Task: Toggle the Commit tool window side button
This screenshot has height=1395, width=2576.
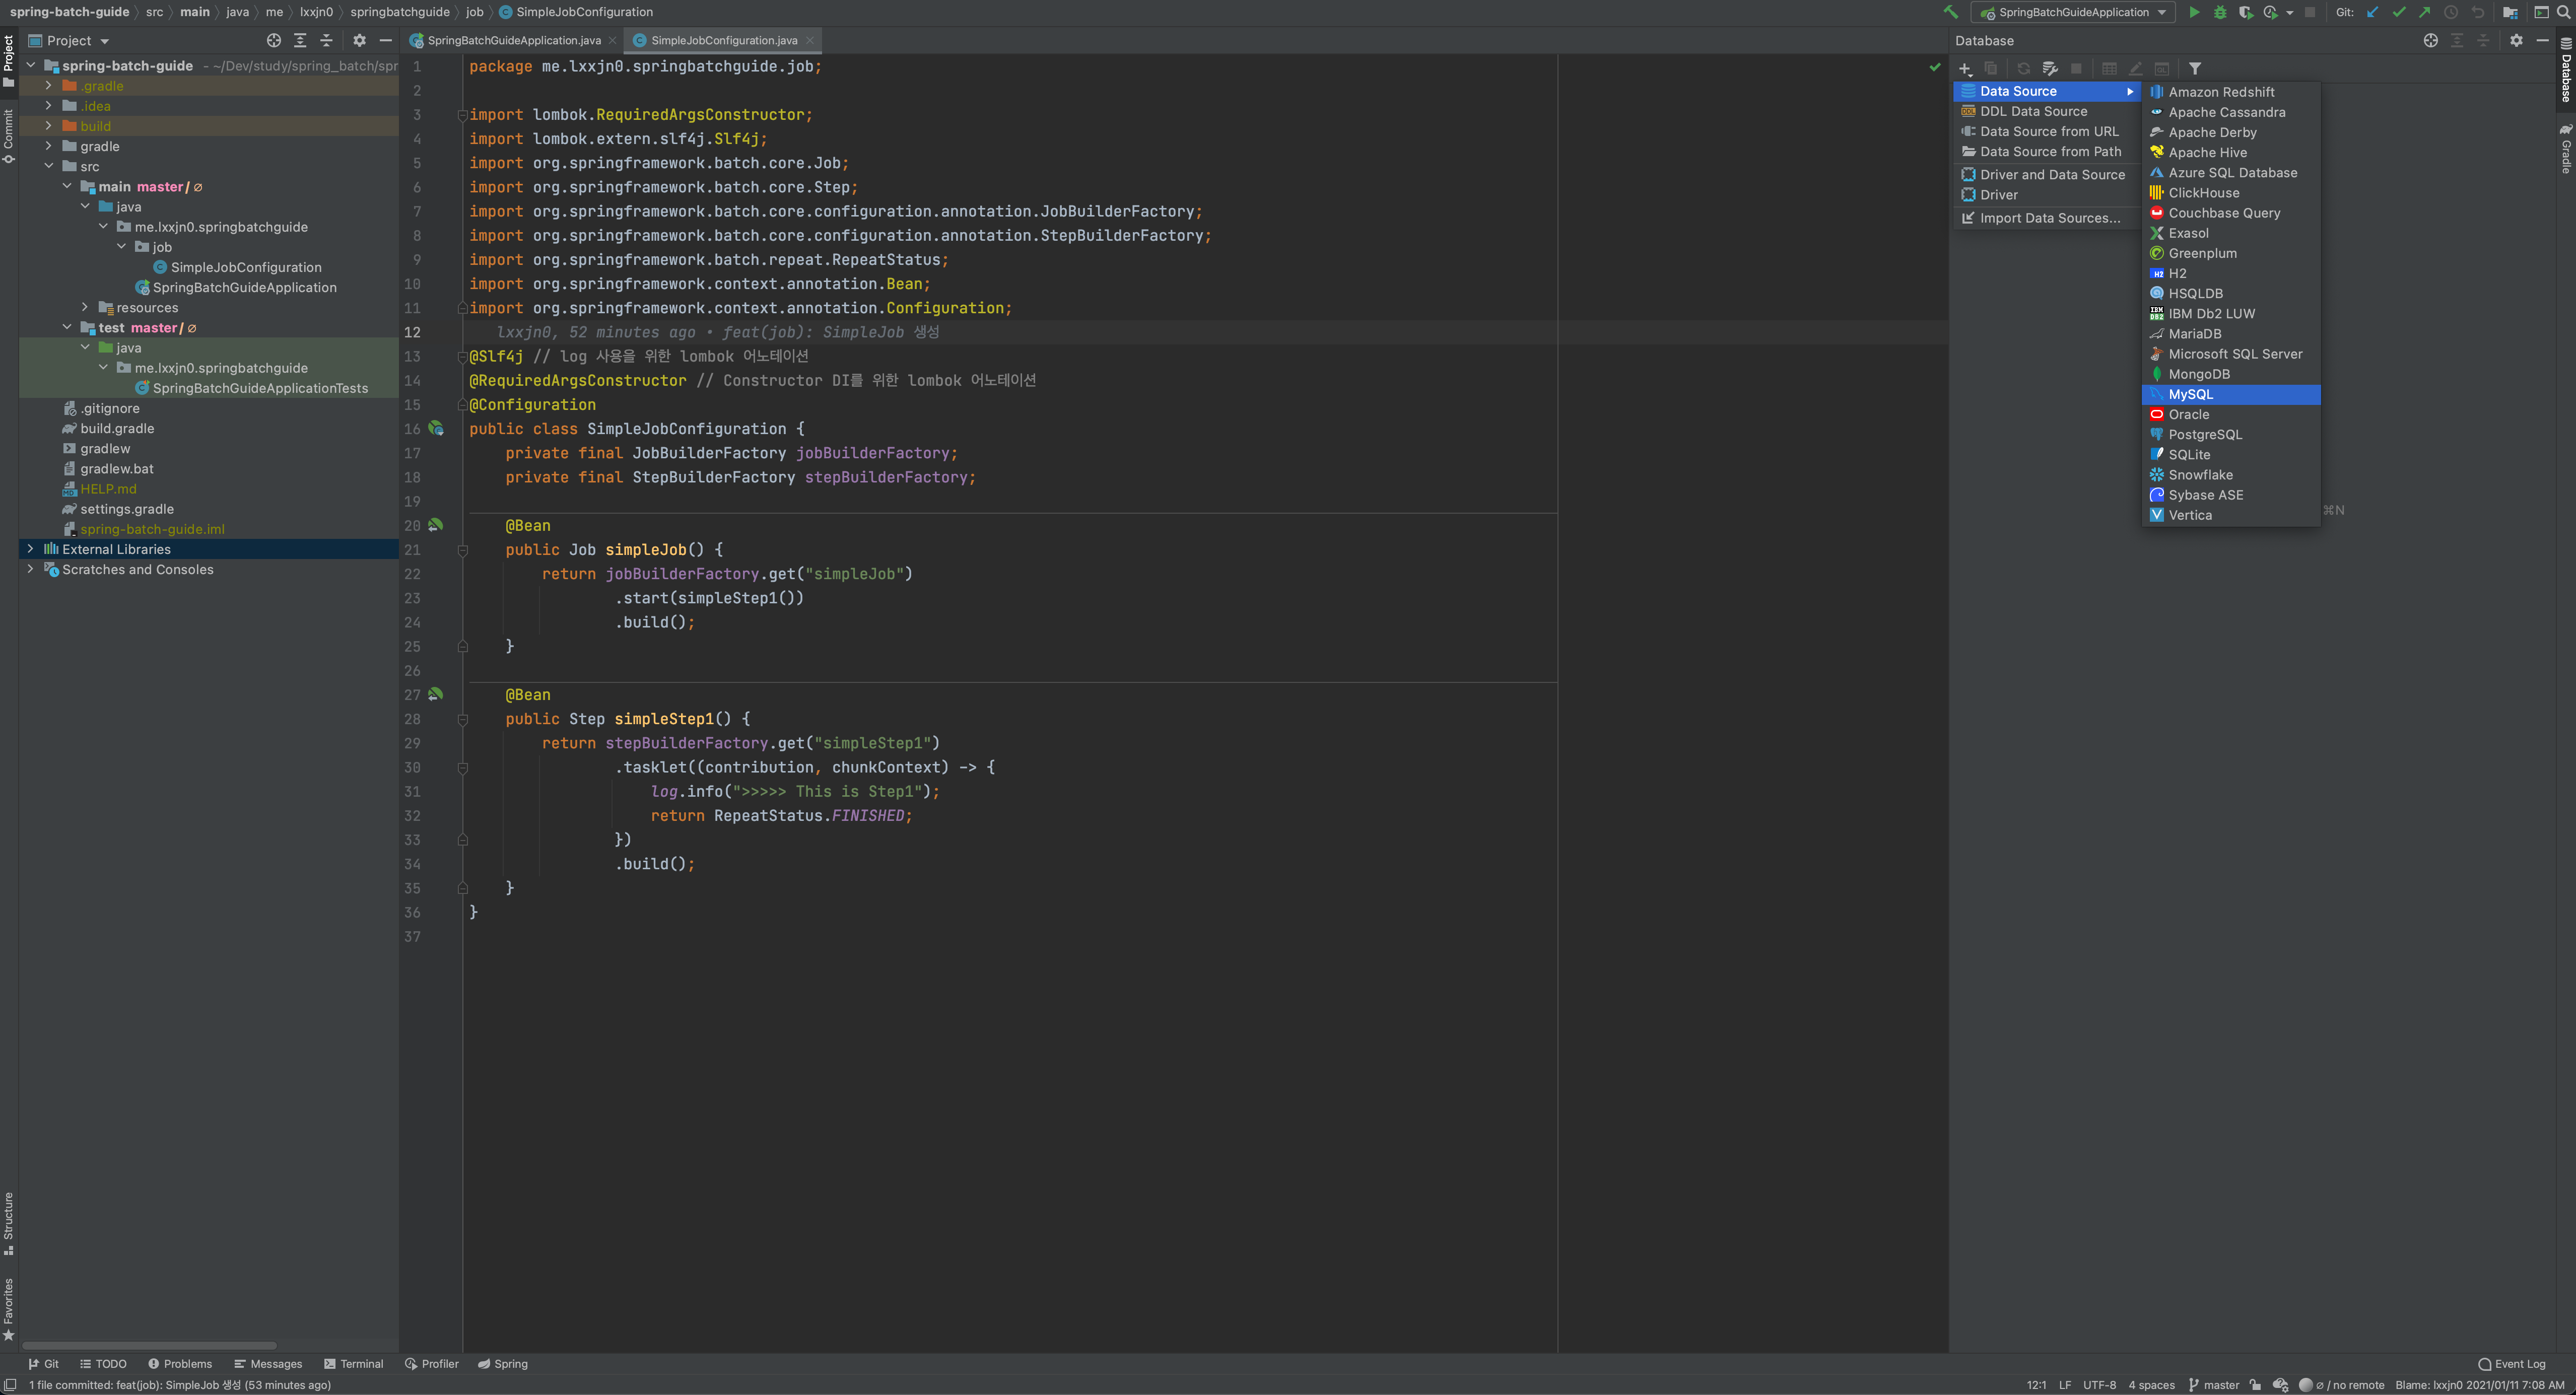Action: point(8,135)
